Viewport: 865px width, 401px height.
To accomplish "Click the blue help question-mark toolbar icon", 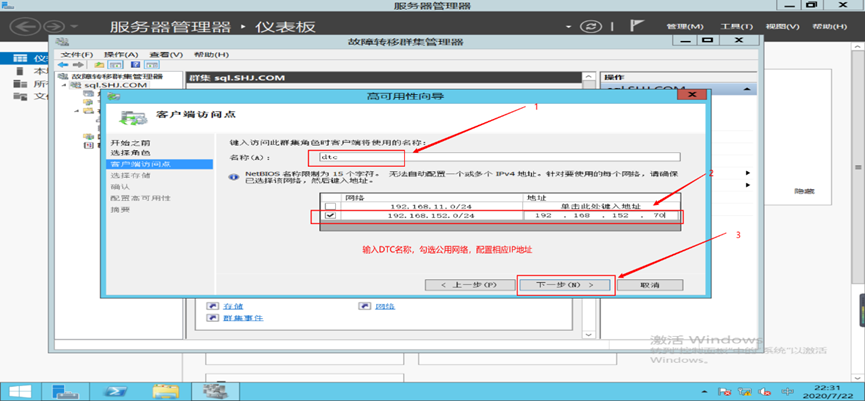I will point(135,65).
